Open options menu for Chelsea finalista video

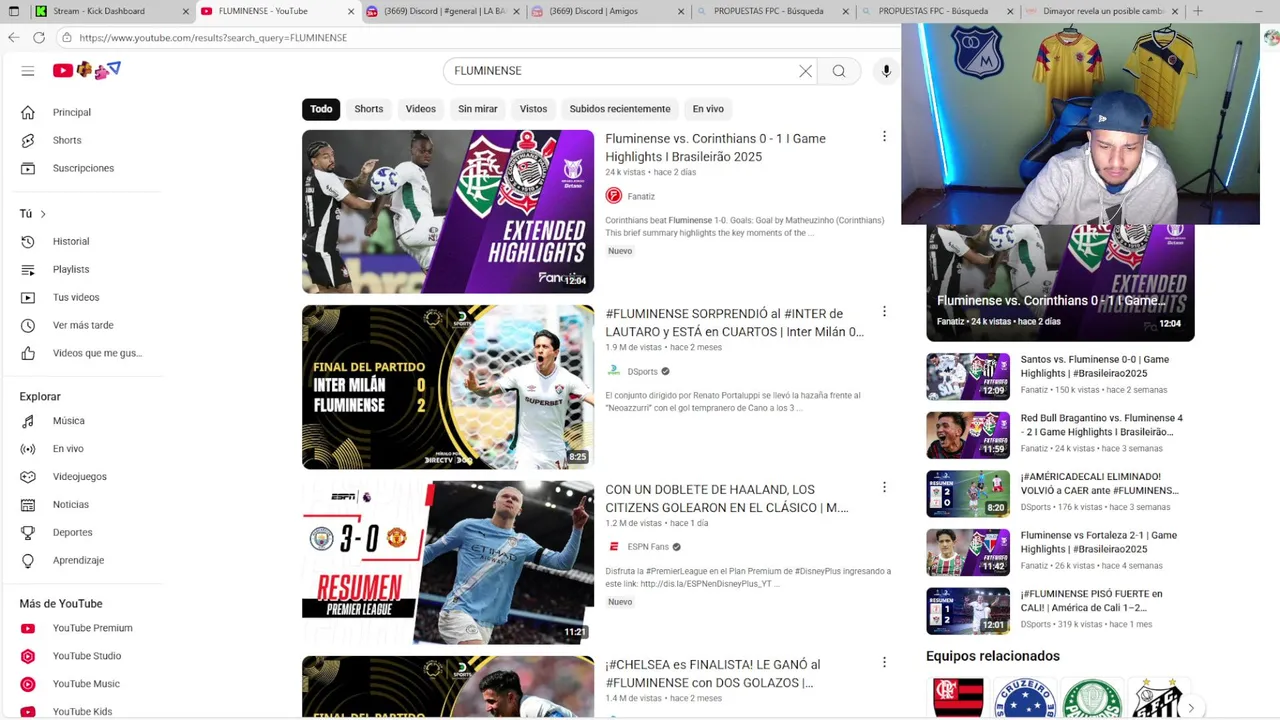click(x=884, y=662)
